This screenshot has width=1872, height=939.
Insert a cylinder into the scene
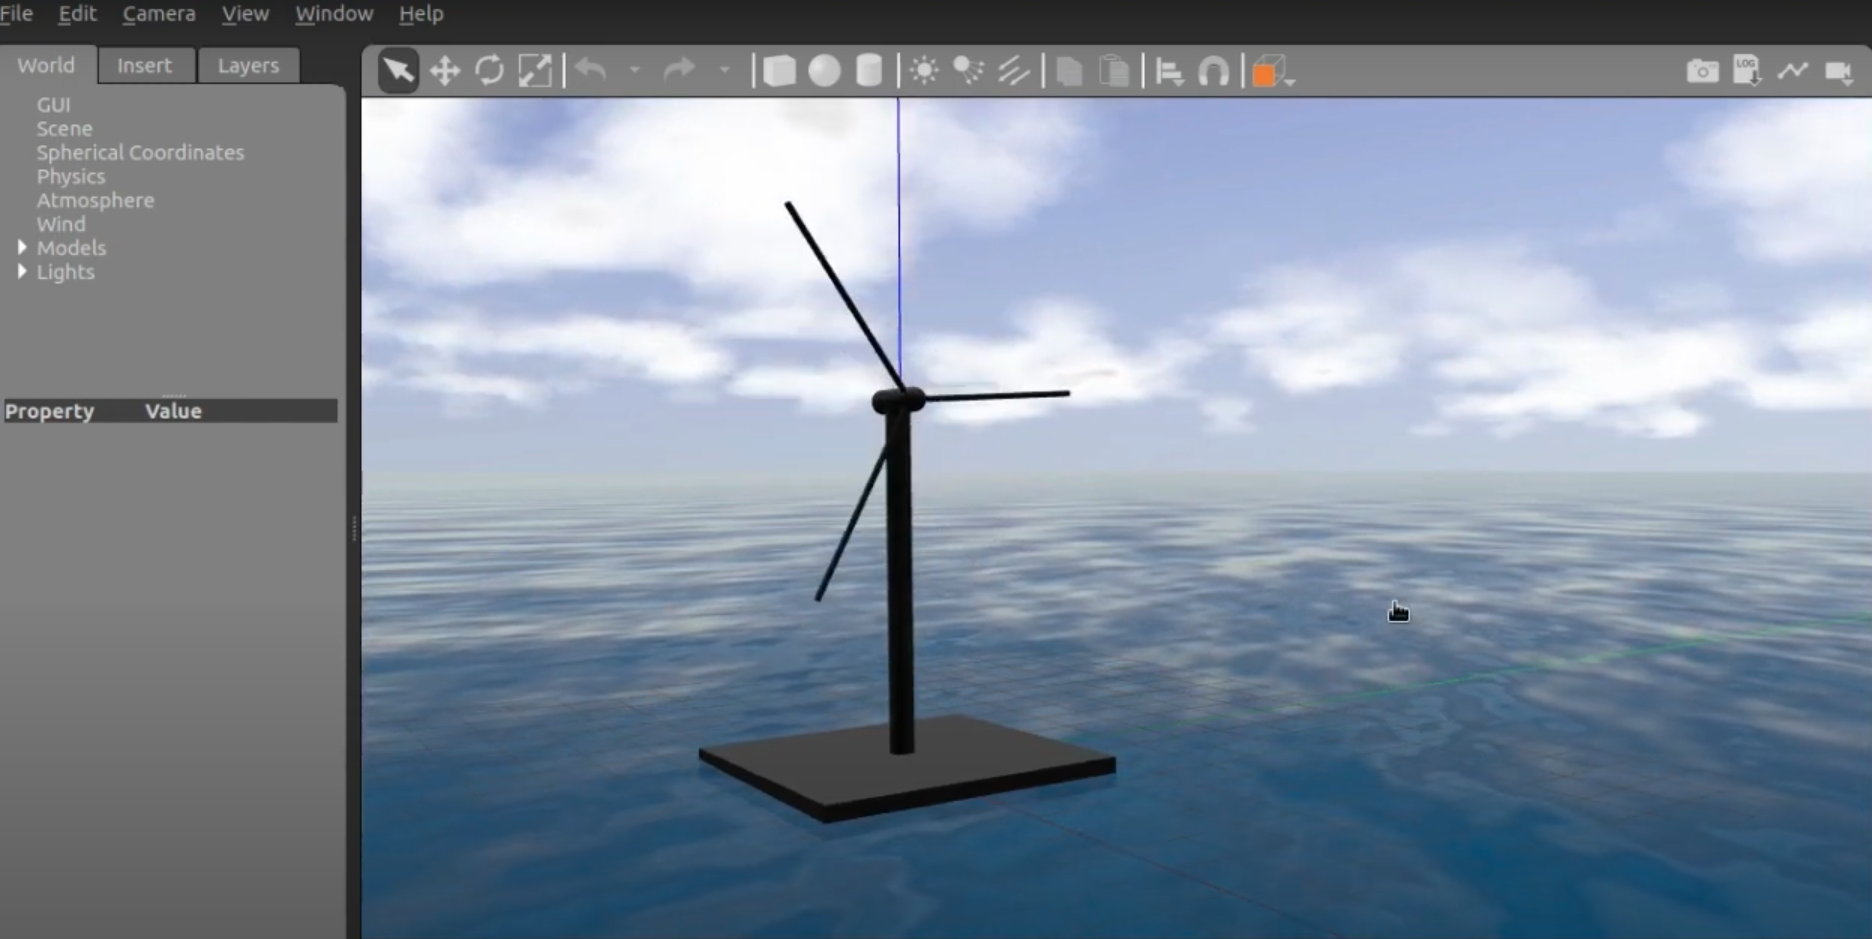pos(868,70)
